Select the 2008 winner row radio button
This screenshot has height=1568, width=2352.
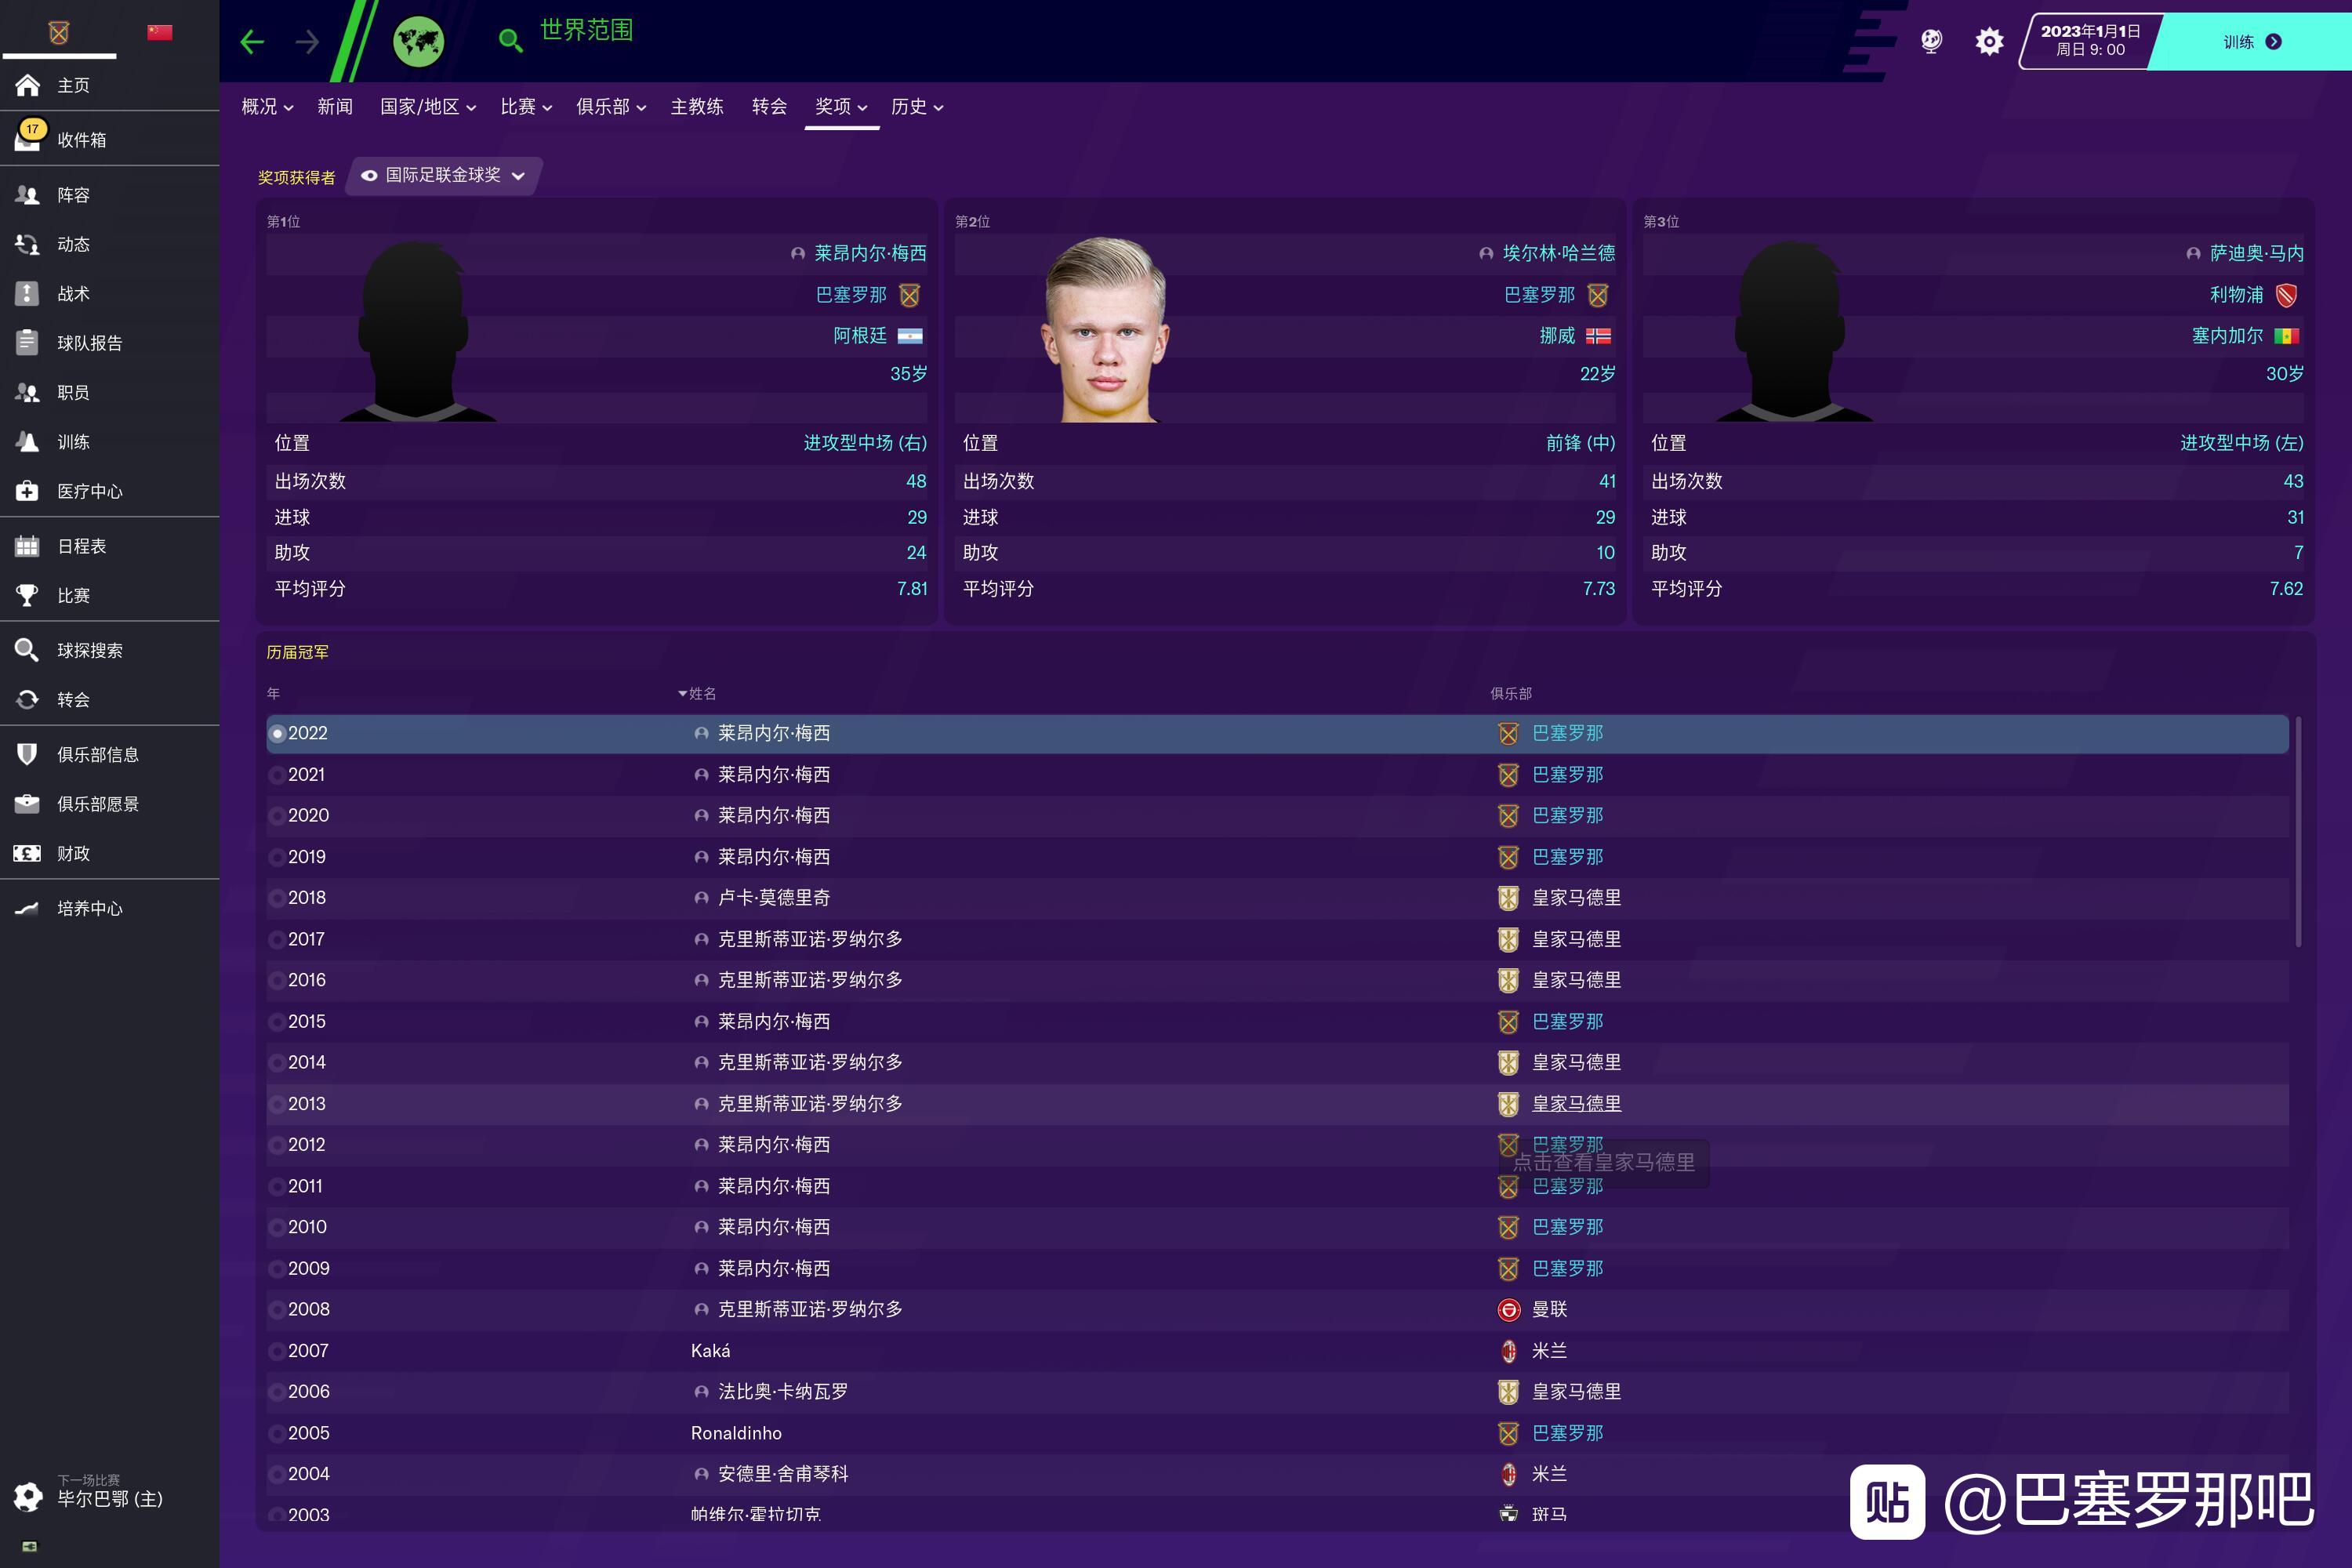pos(277,1310)
